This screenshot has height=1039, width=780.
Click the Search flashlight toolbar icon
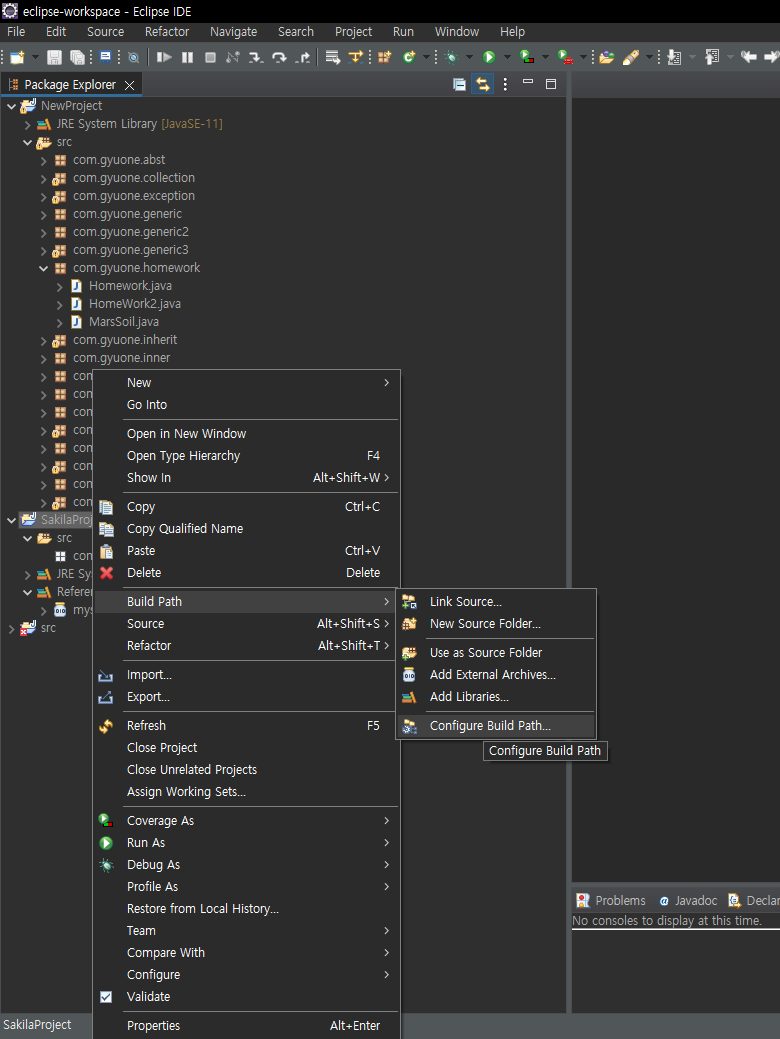click(631, 58)
